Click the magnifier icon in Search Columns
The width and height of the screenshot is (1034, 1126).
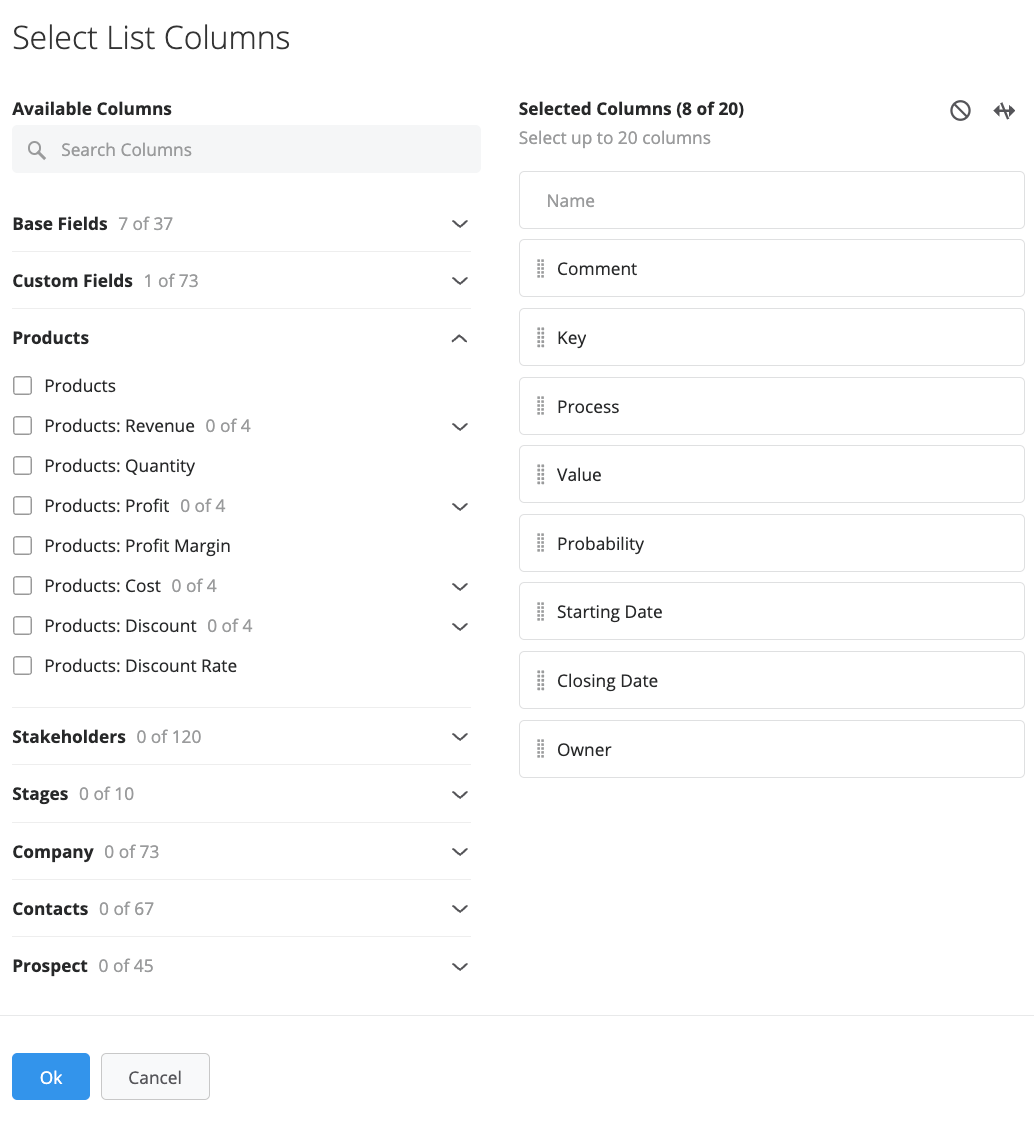tap(37, 150)
